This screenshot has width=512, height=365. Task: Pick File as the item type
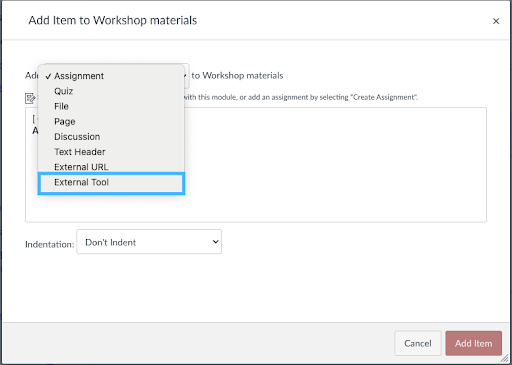coord(111,106)
